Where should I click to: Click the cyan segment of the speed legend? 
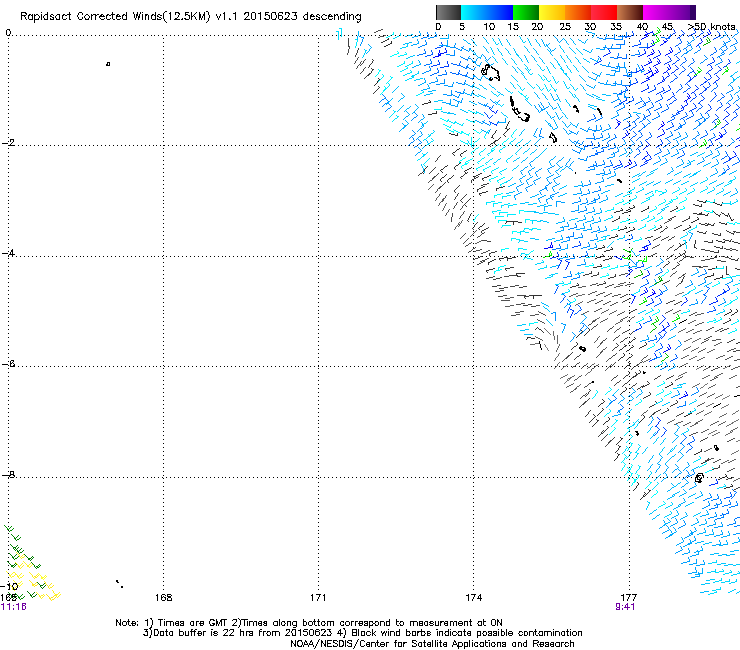coord(474,12)
